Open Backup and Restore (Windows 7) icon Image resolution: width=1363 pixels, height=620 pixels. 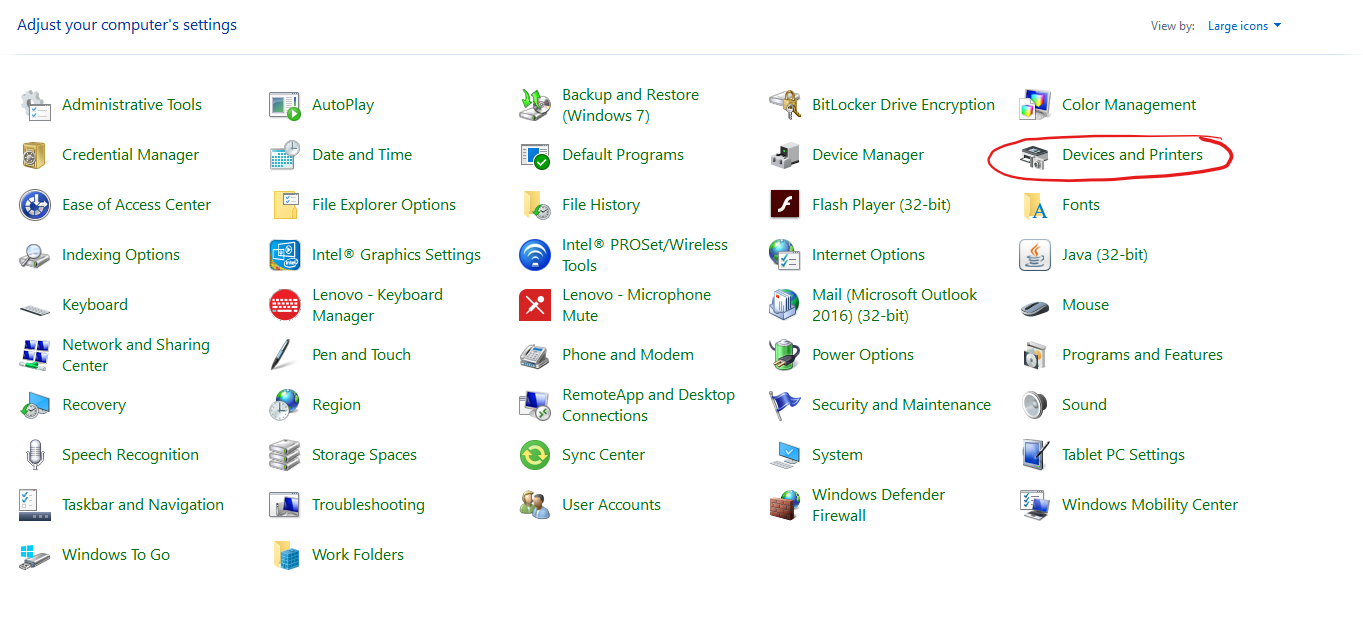(535, 105)
